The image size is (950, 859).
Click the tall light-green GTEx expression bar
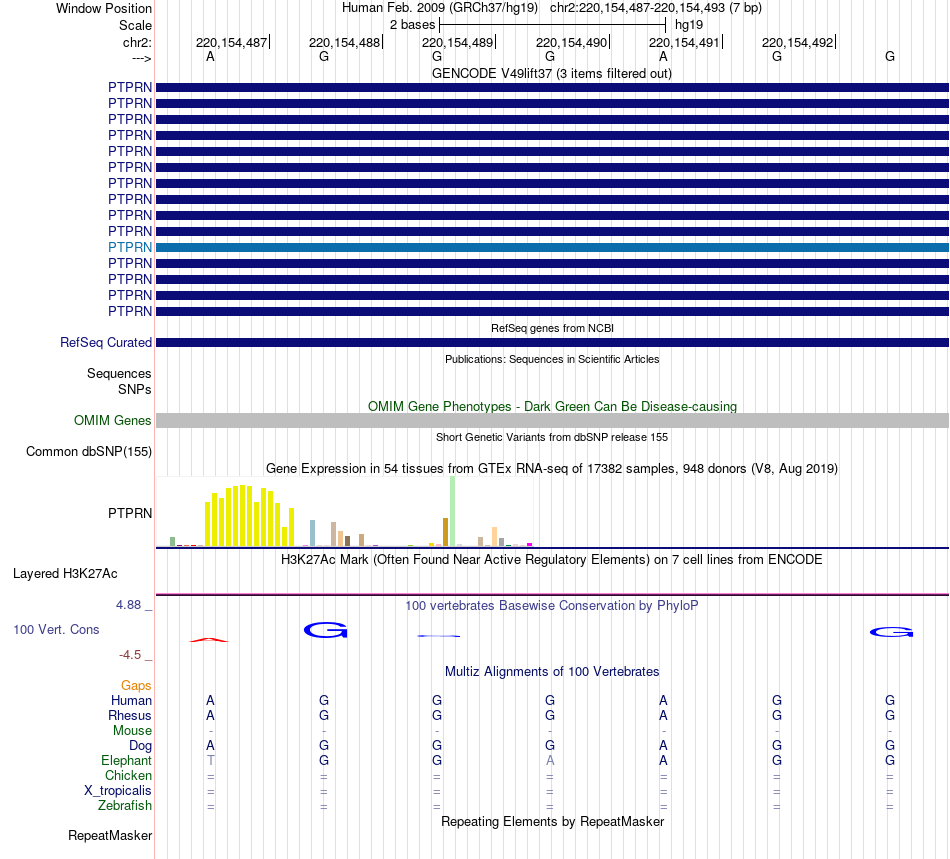[452, 511]
